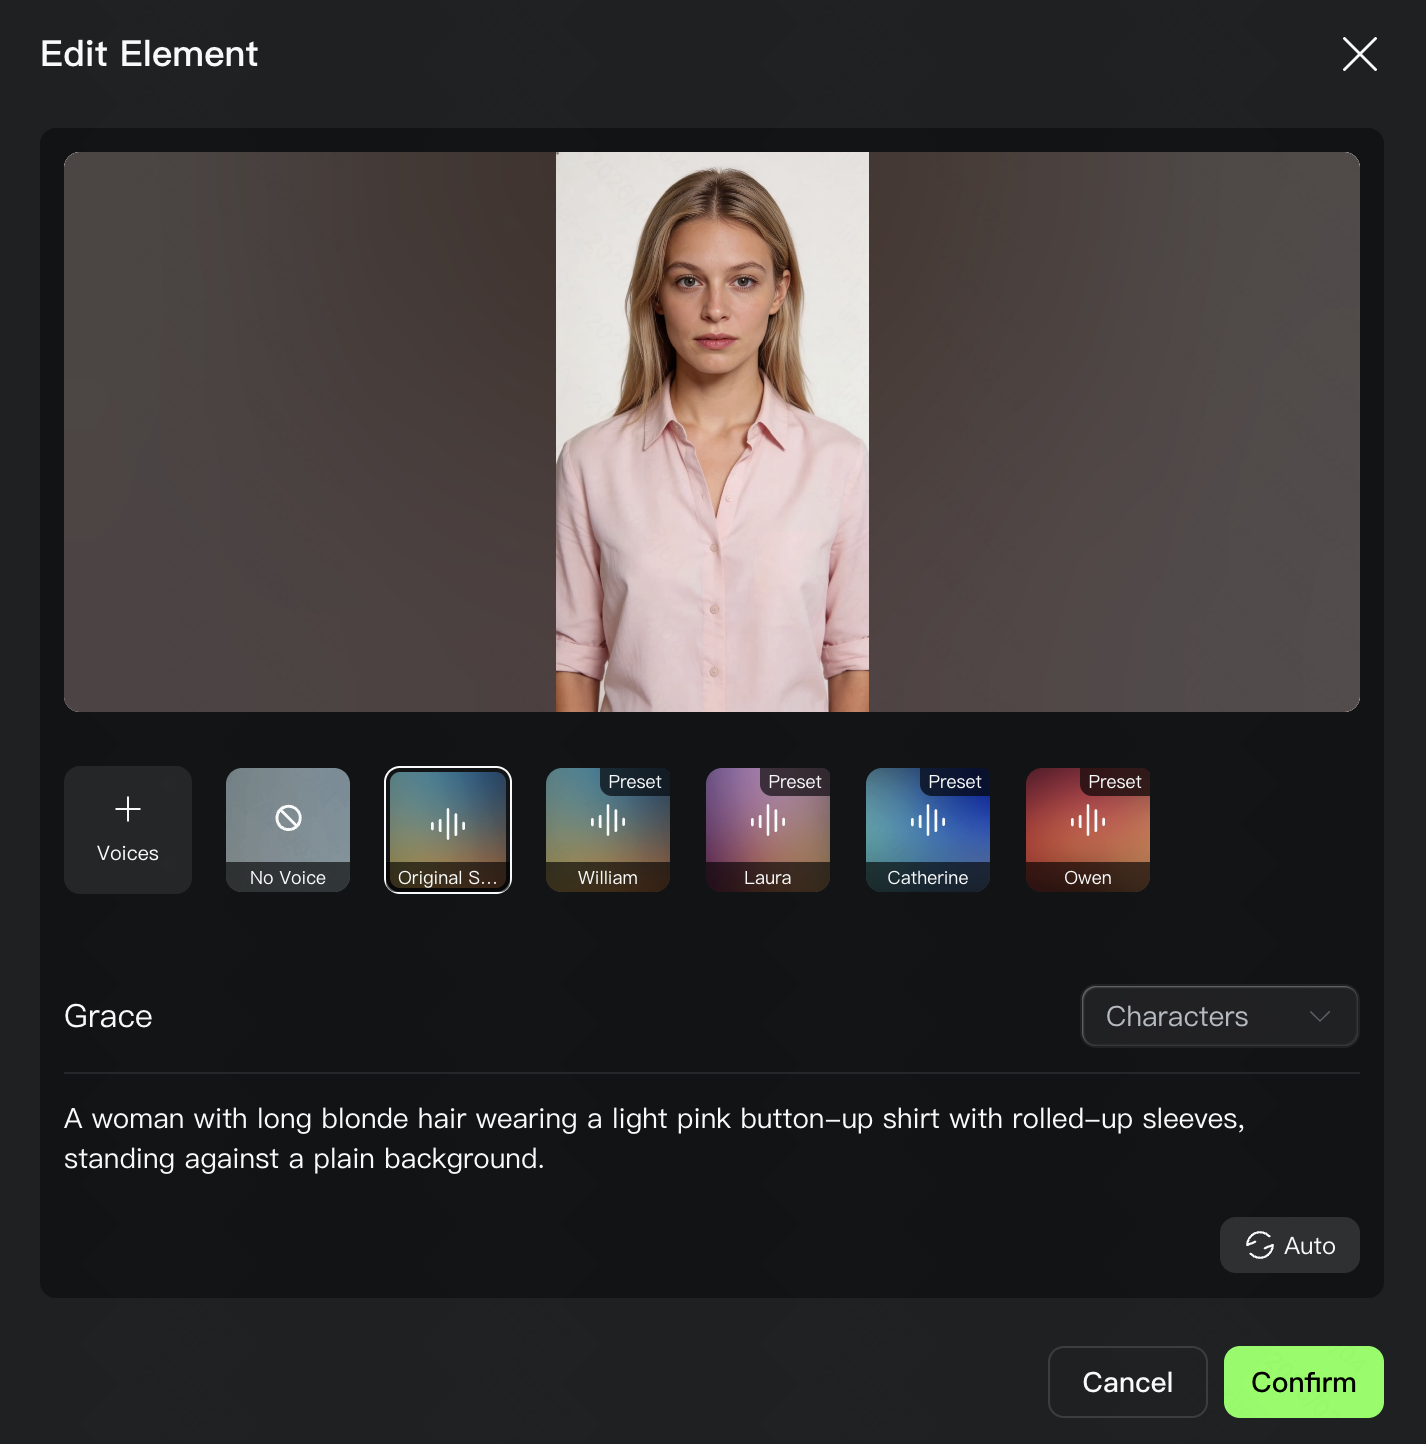Click the Preset badge on William tile

635,782
